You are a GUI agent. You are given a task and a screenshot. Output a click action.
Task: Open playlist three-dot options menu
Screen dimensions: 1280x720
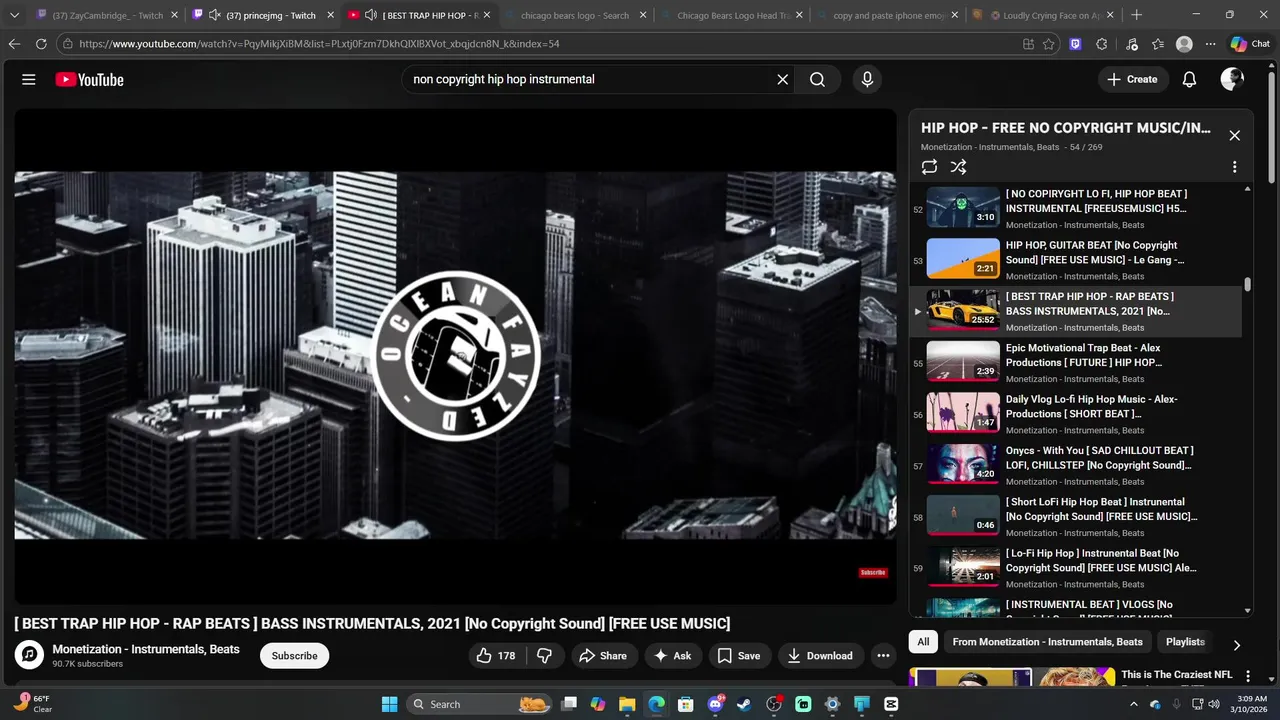click(x=1234, y=167)
